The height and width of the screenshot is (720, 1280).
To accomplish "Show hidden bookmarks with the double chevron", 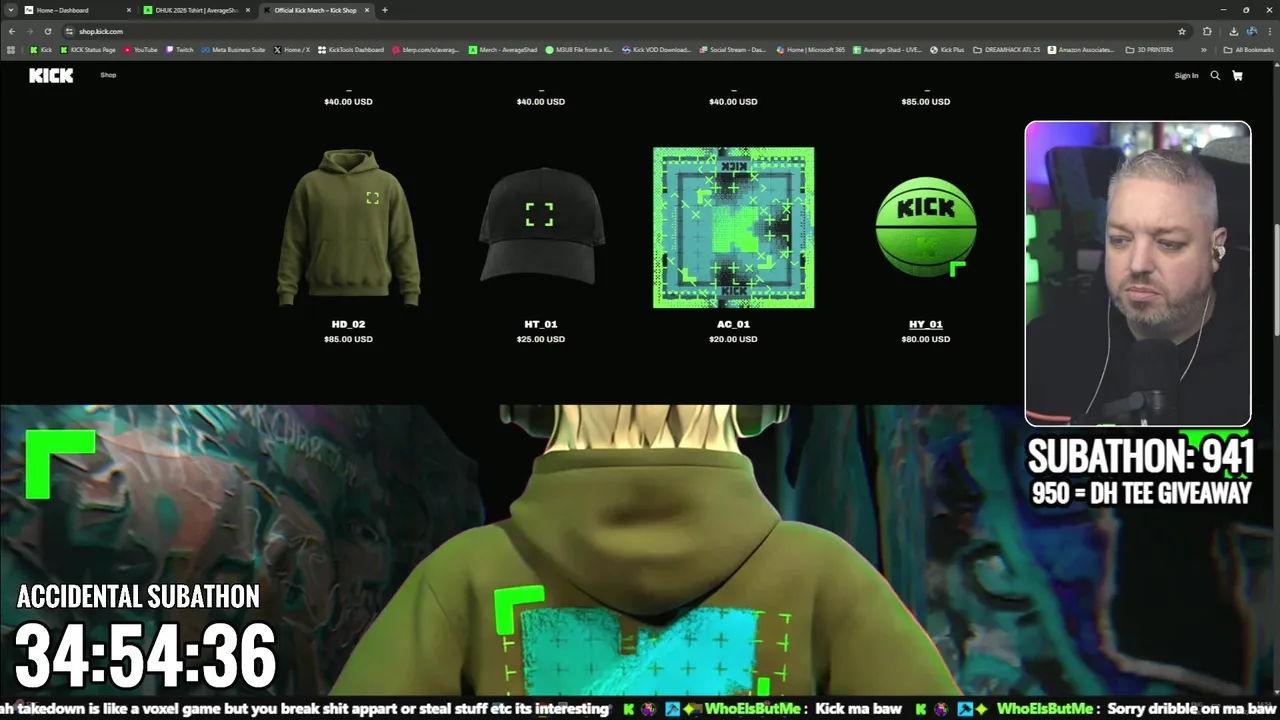I will [1204, 49].
